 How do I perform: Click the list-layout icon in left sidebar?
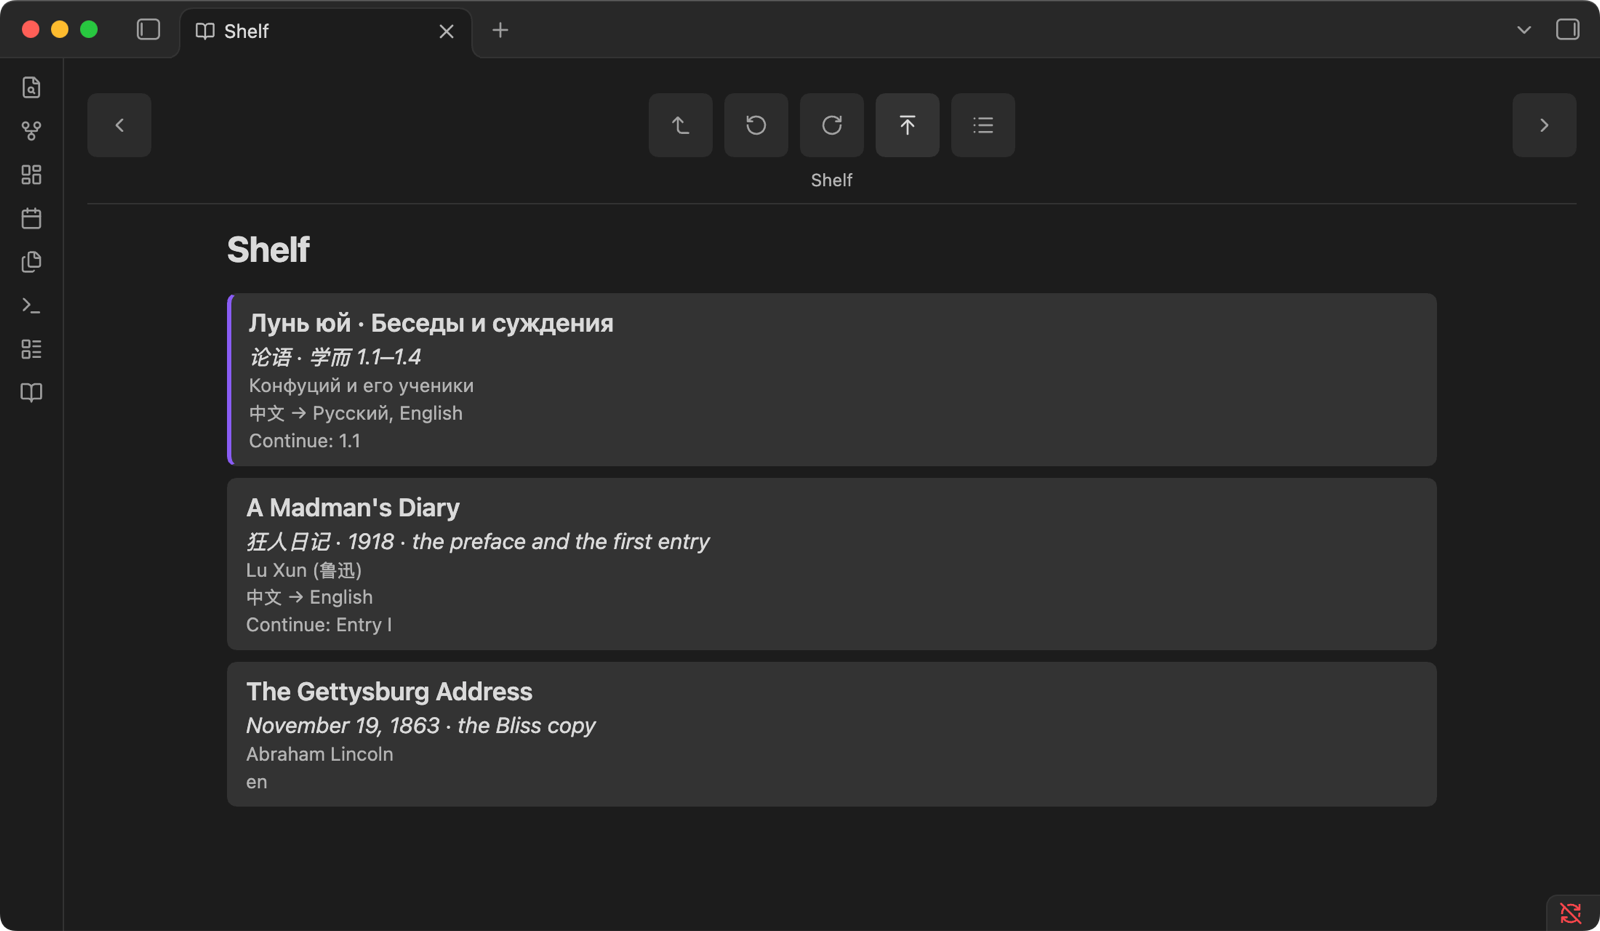(x=31, y=349)
